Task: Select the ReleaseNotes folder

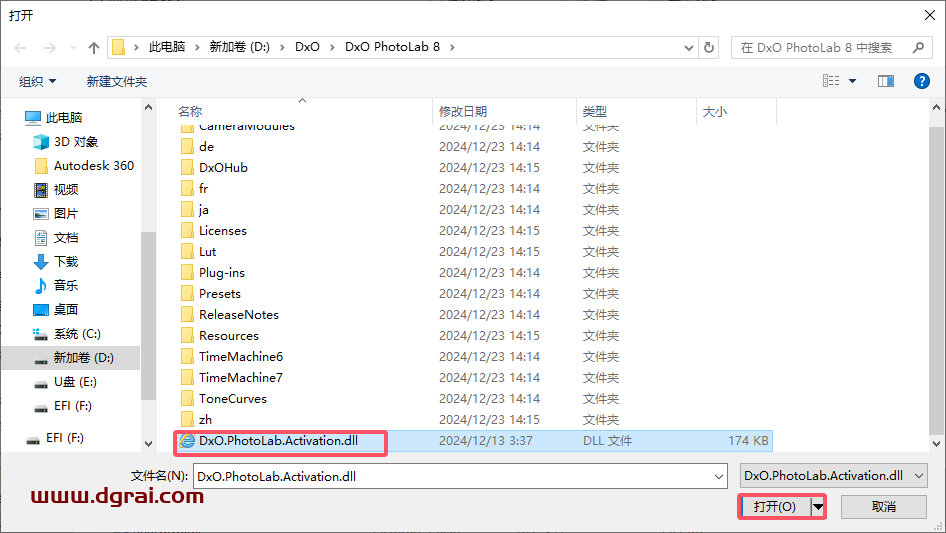Action: 239,314
